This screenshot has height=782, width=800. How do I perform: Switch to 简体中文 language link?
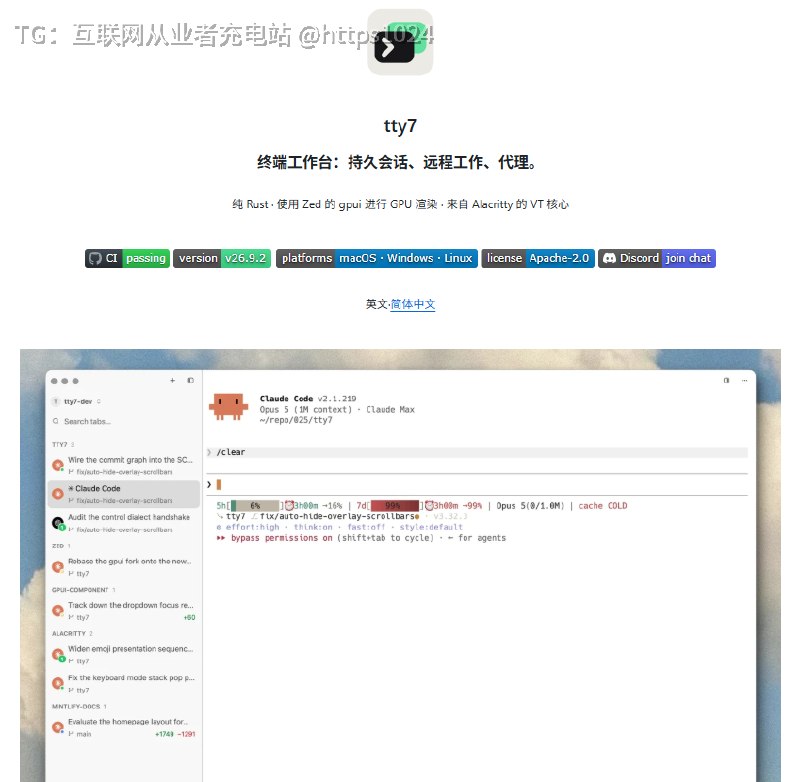coord(412,304)
